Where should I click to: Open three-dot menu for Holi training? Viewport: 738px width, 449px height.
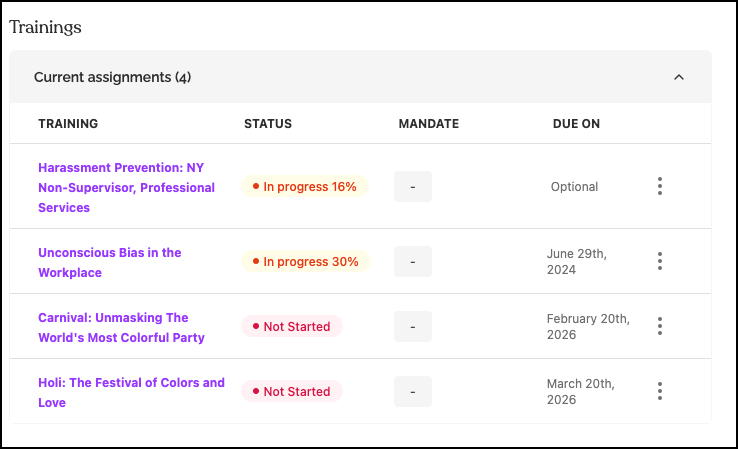(659, 391)
